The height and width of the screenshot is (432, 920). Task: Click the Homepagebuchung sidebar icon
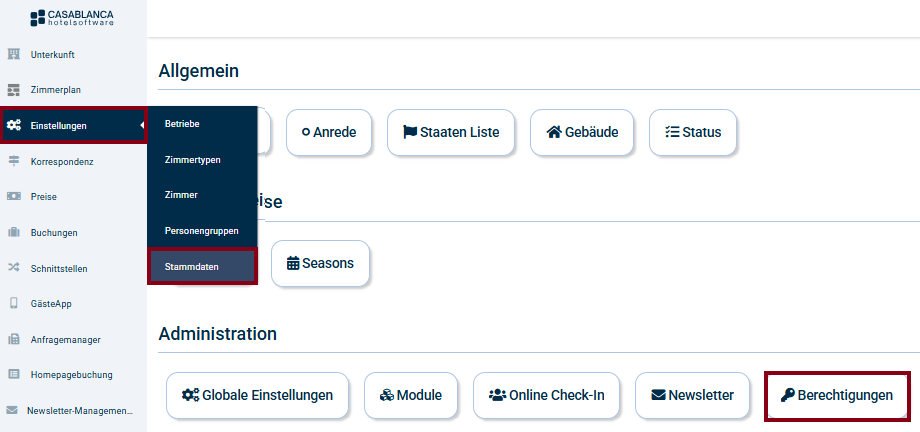click(x=14, y=374)
